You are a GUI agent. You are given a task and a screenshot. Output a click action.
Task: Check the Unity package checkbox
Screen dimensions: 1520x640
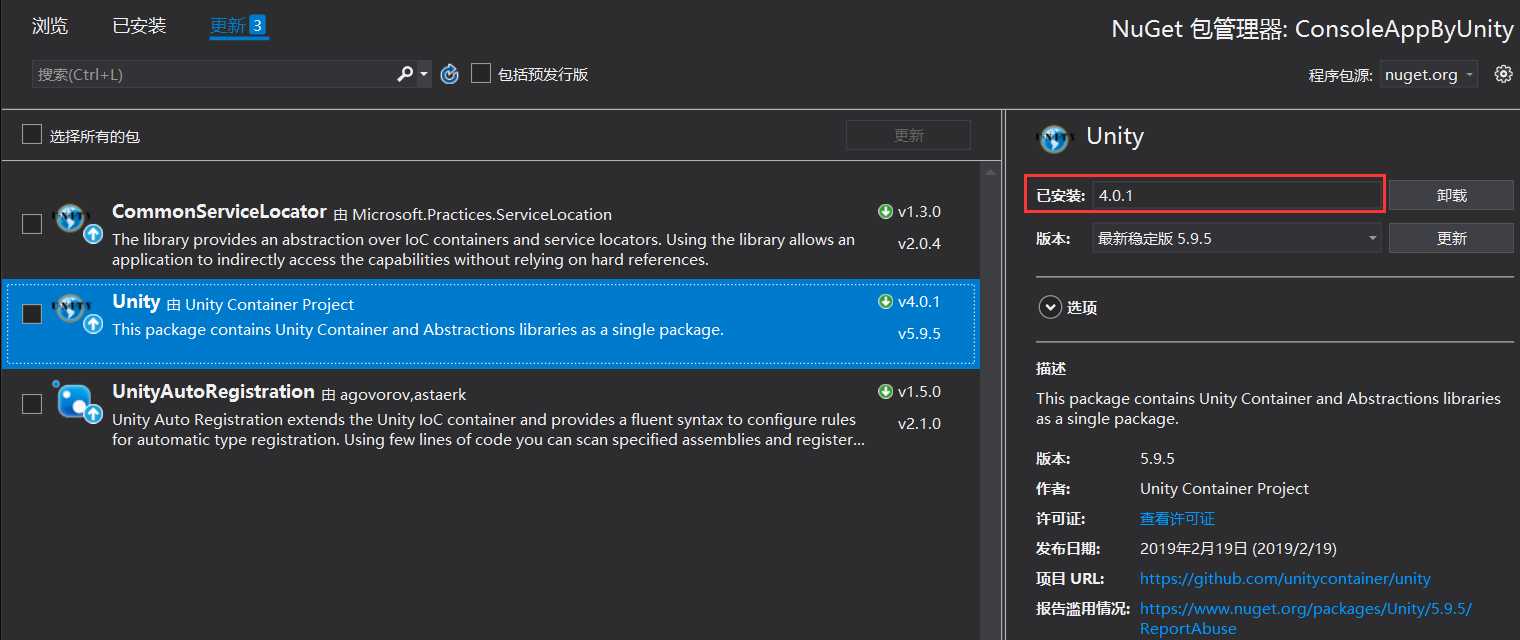coord(32,314)
